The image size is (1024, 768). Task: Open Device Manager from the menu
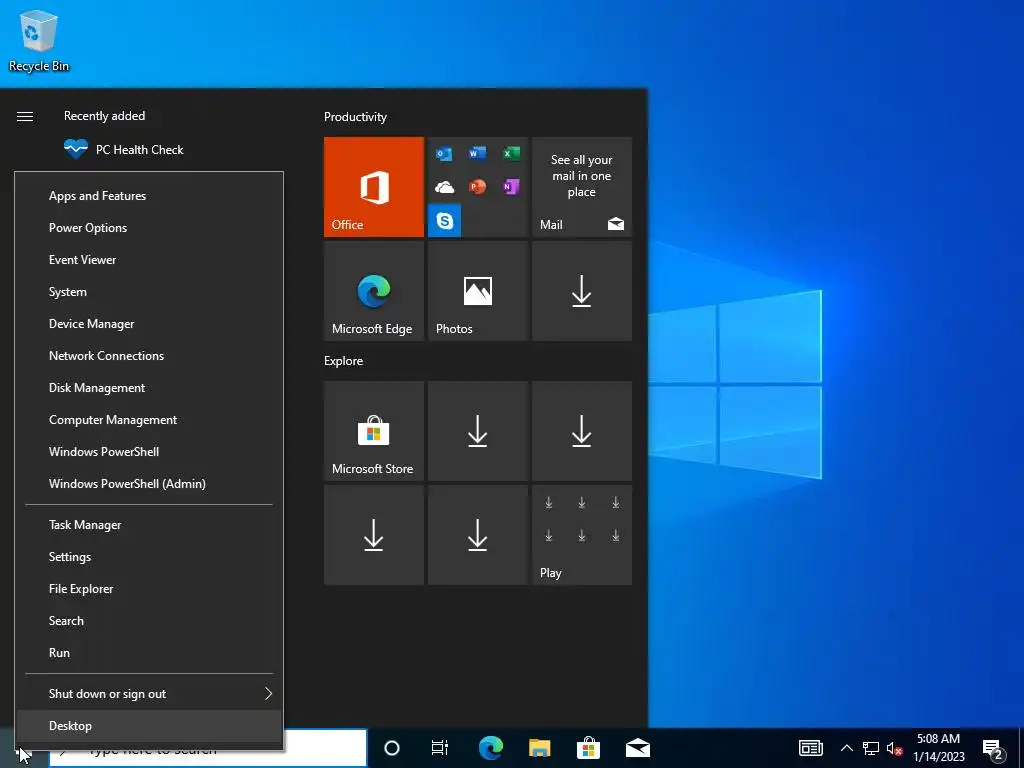click(x=149, y=324)
